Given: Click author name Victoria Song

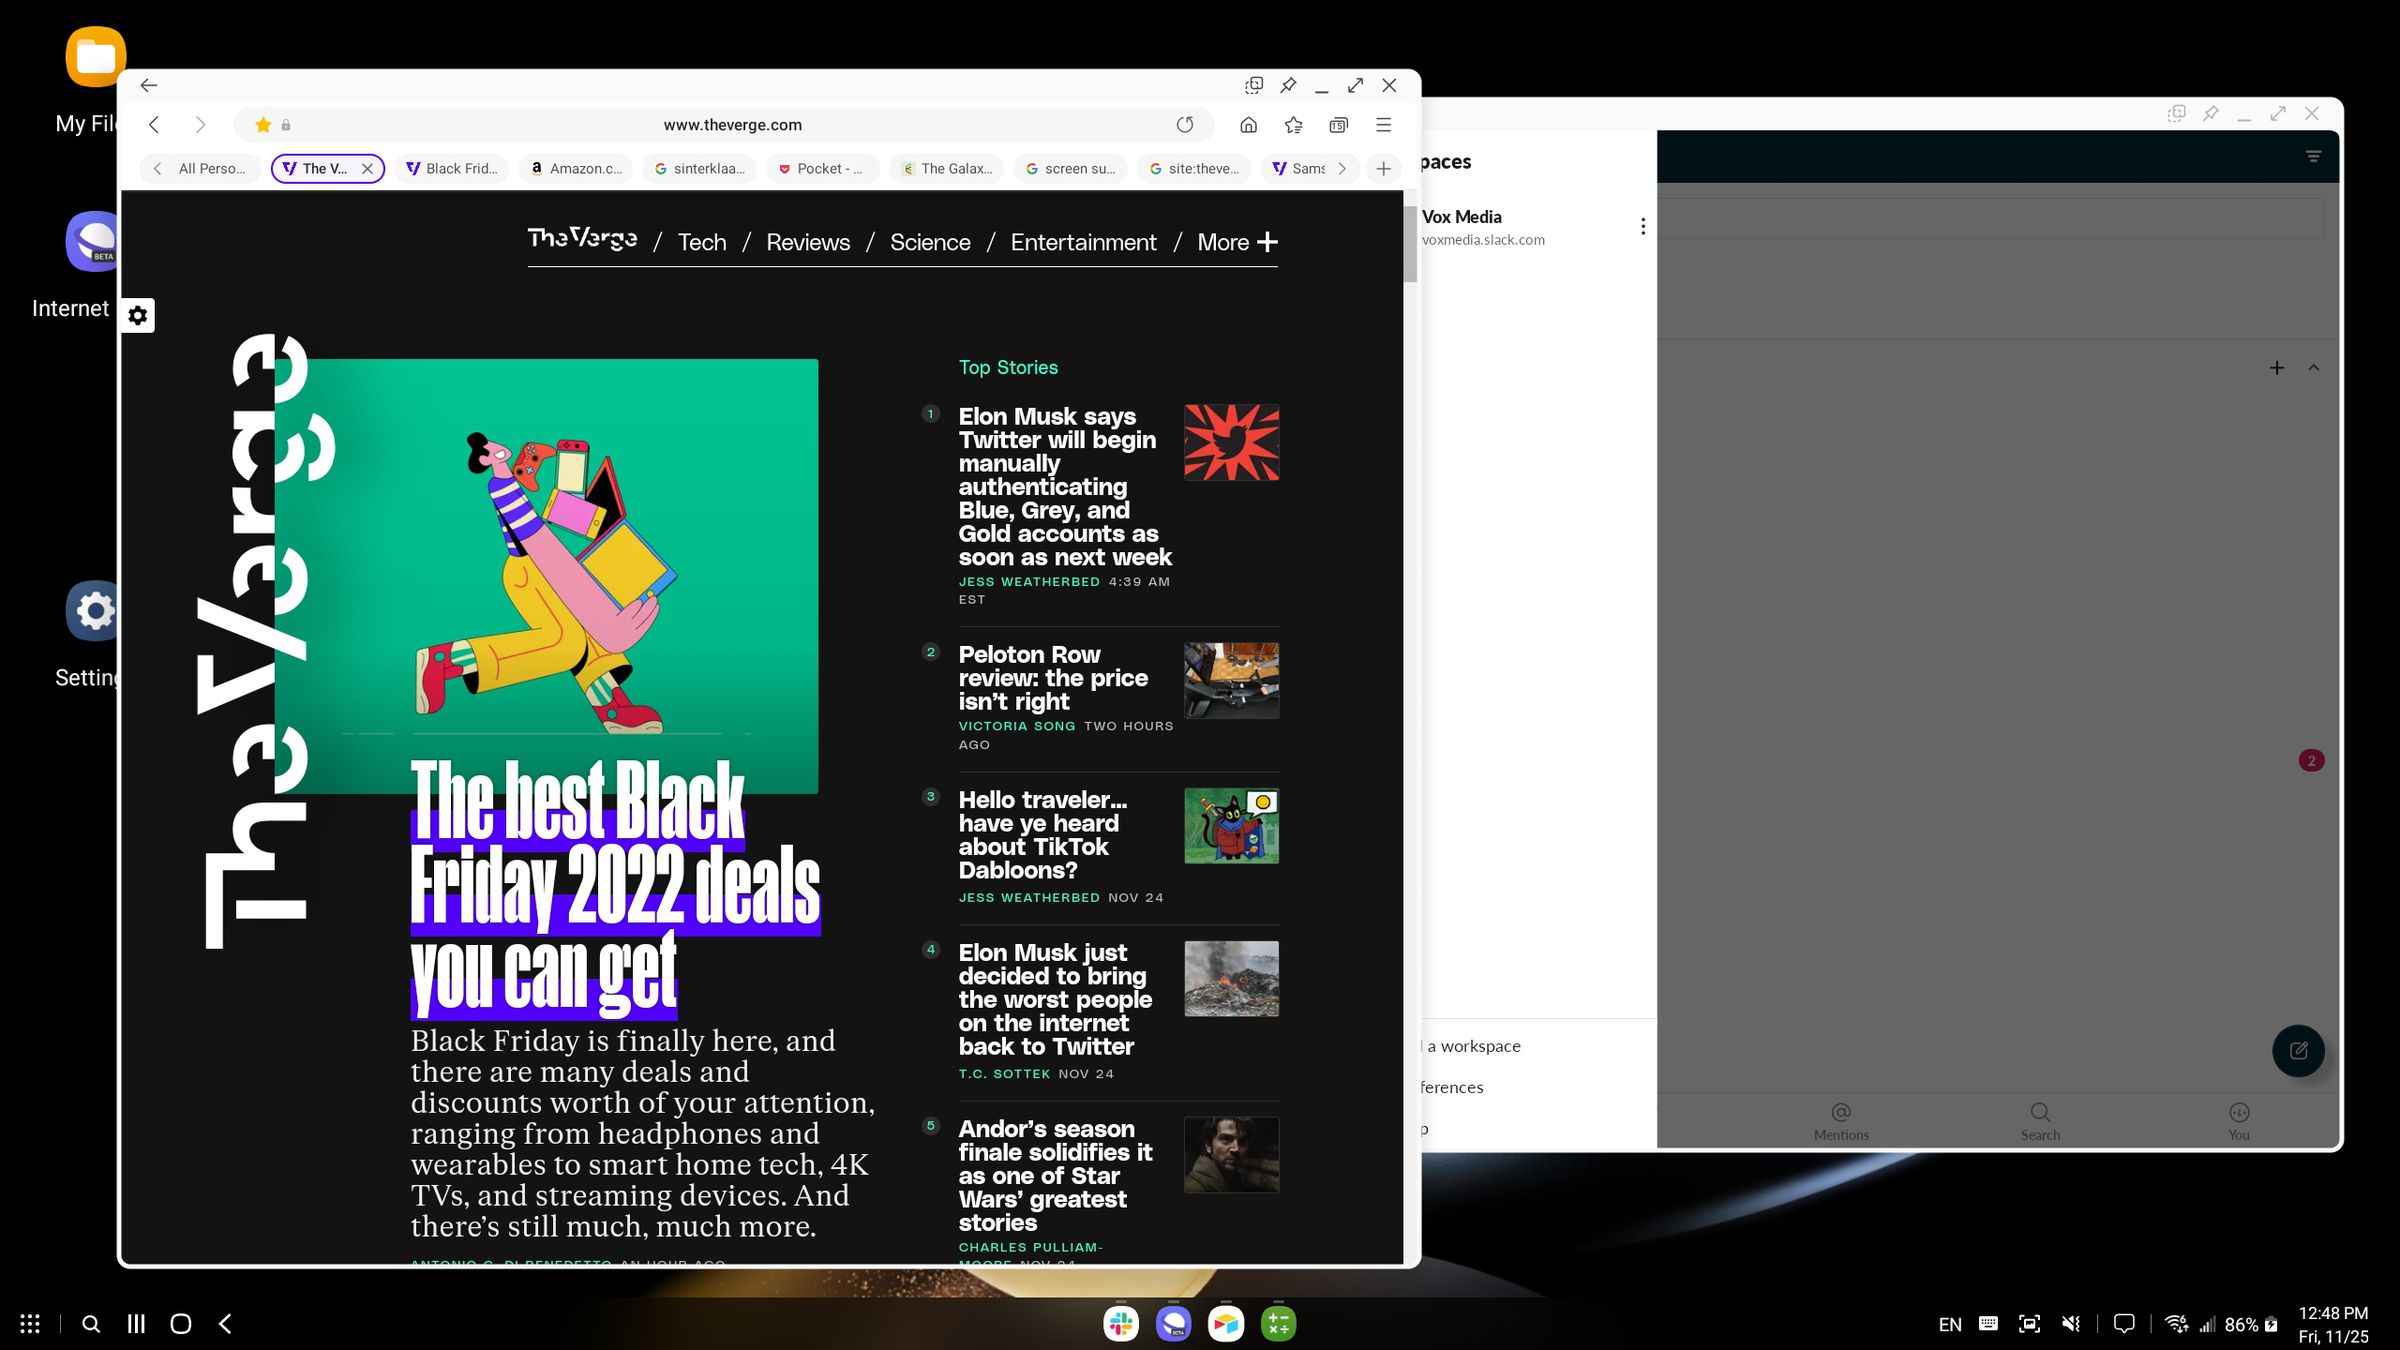Looking at the screenshot, I should click(x=1016, y=726).
